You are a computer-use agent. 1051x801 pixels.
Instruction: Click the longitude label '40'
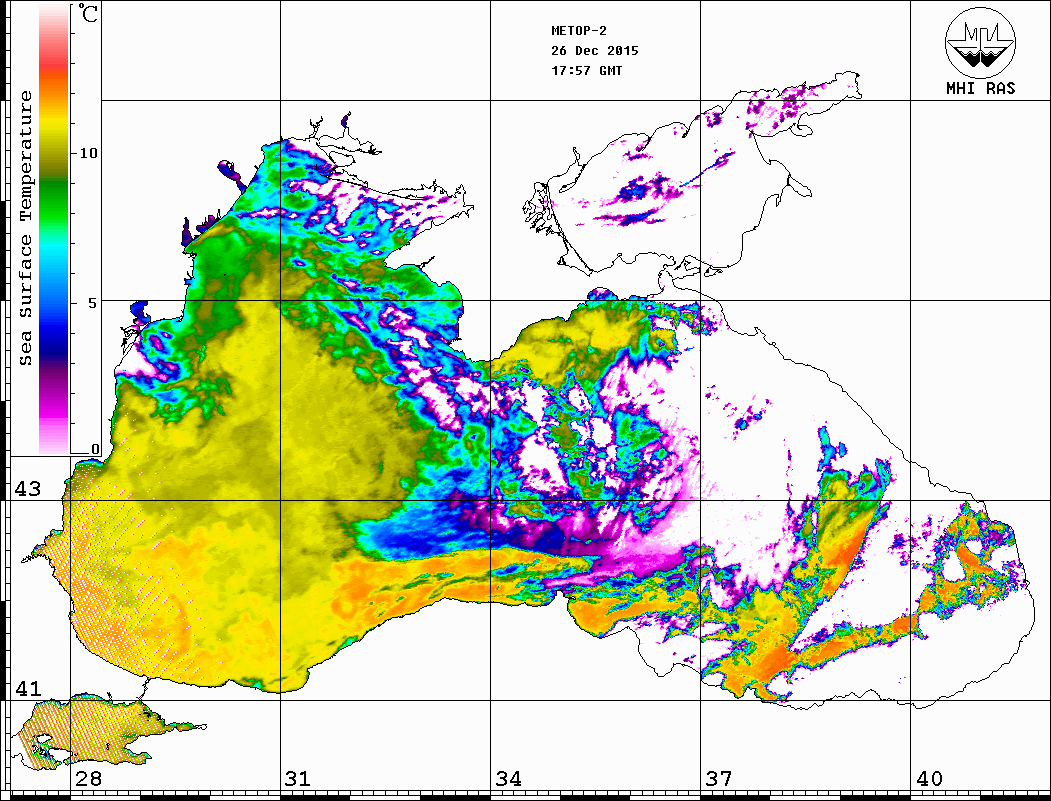pos(929,778)
